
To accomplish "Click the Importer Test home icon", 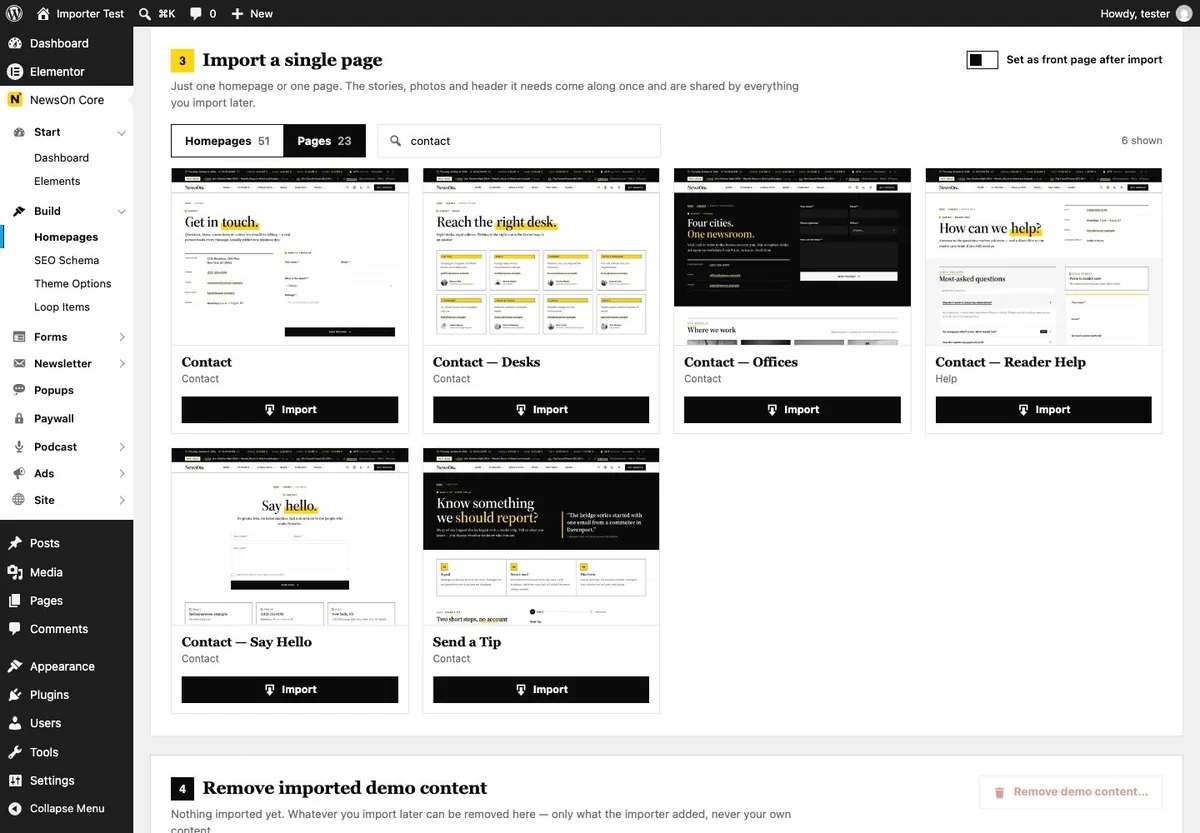I will pyautogui.click(x=43, y=14).
